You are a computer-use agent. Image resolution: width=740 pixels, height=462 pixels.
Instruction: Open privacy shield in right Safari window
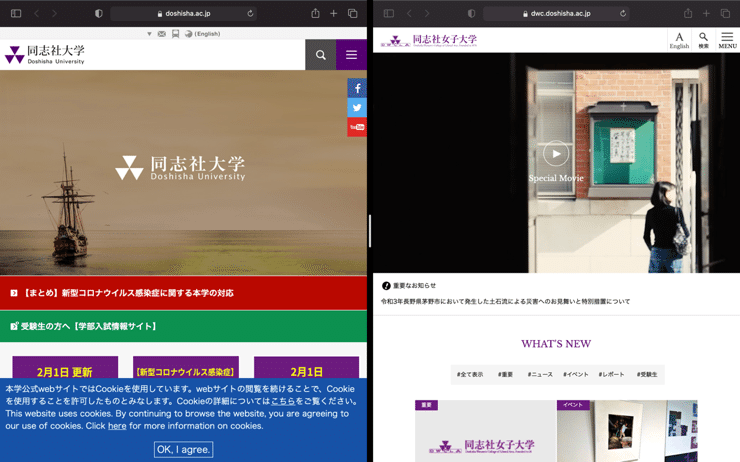pos(471,13)
